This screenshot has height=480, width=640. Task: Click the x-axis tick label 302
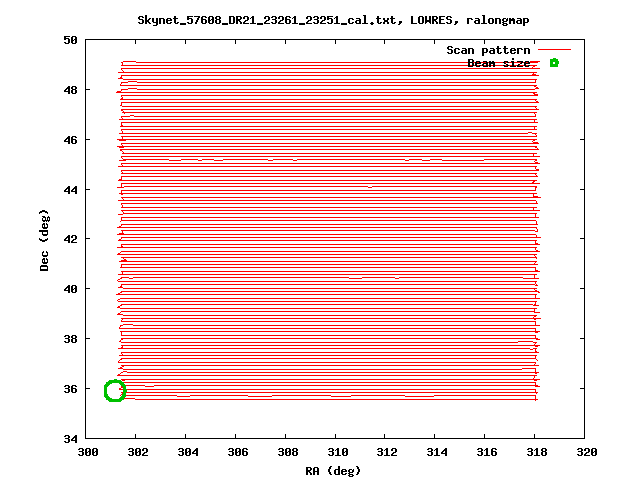[138, 452]
